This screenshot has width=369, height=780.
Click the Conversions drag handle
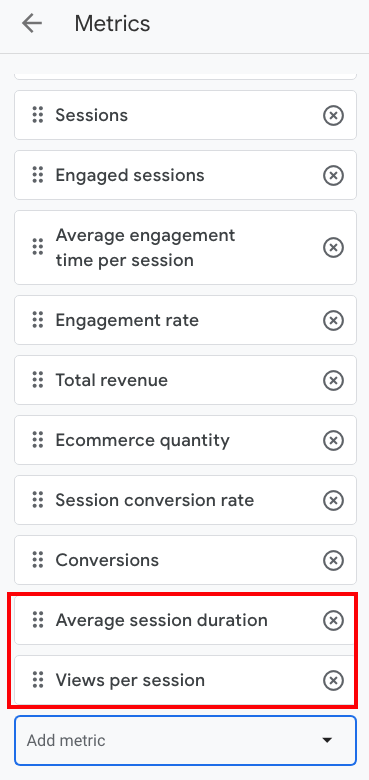click(38, 560)
